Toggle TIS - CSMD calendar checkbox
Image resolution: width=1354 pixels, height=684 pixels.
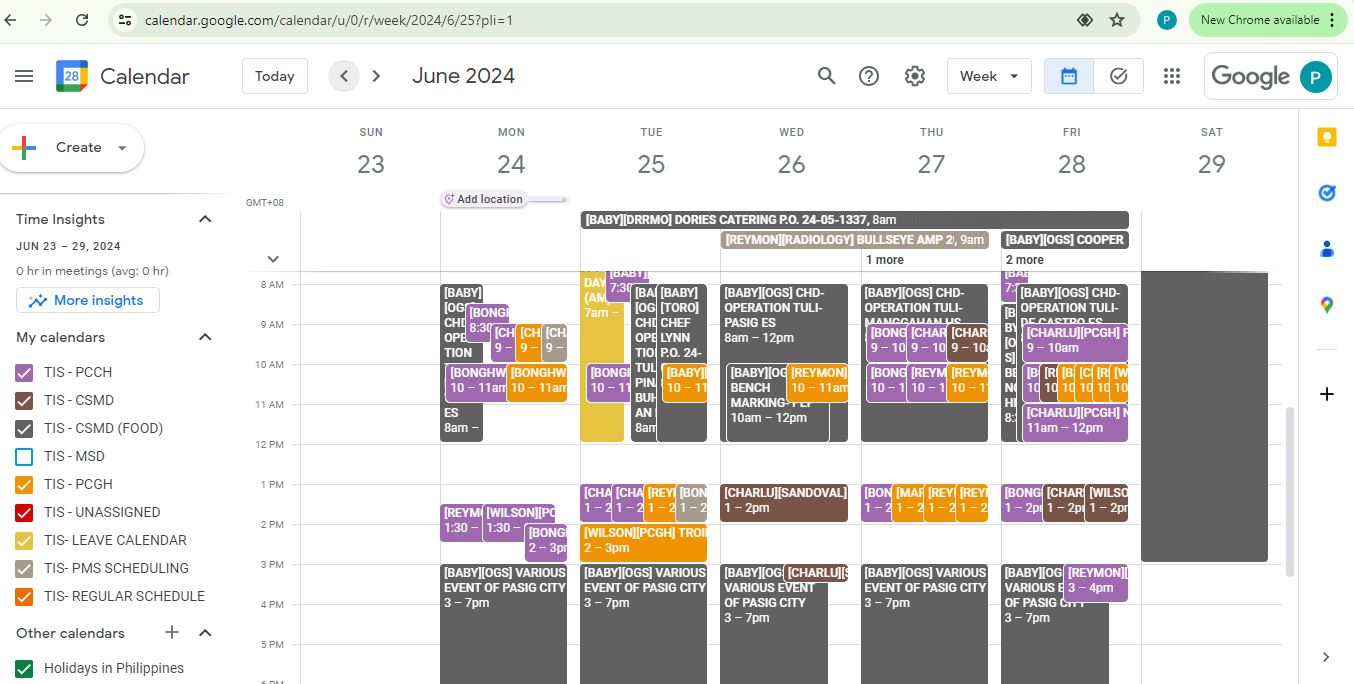click(x=25, y=400)
